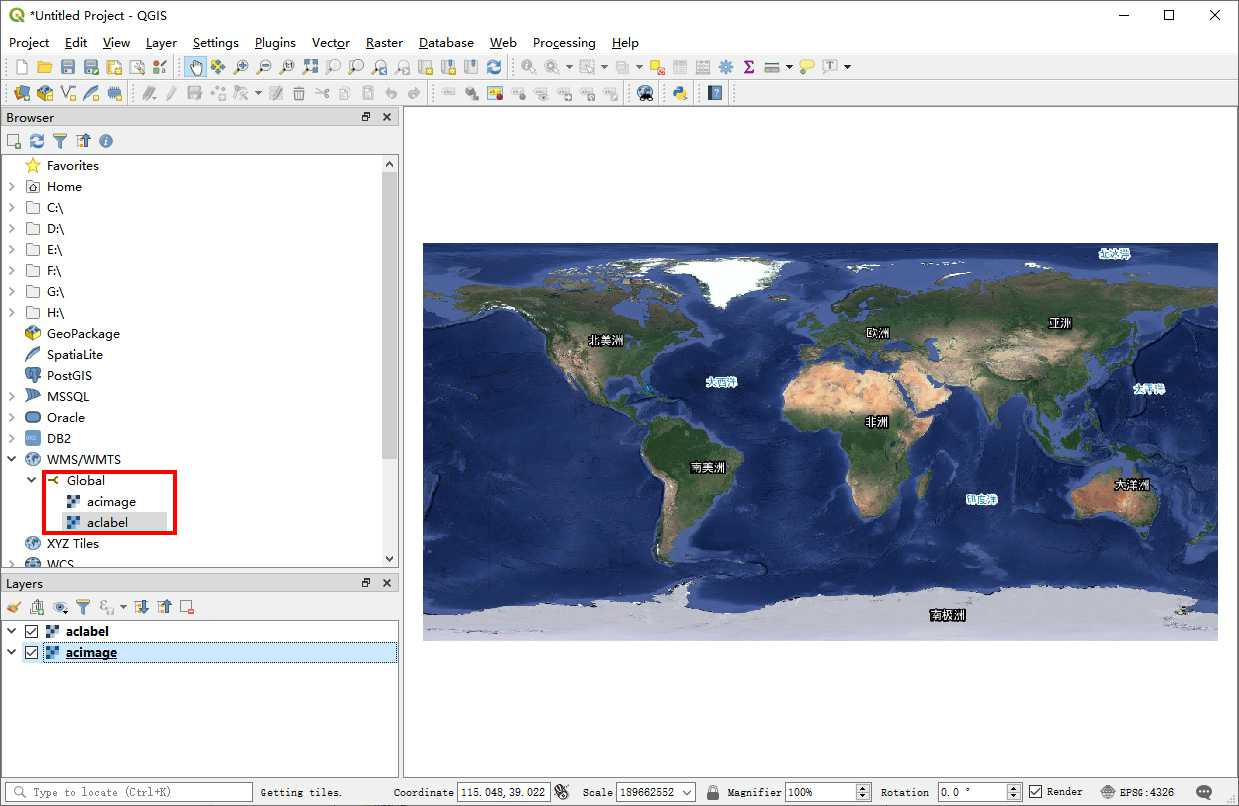Open the Python Console

[680, 93]
